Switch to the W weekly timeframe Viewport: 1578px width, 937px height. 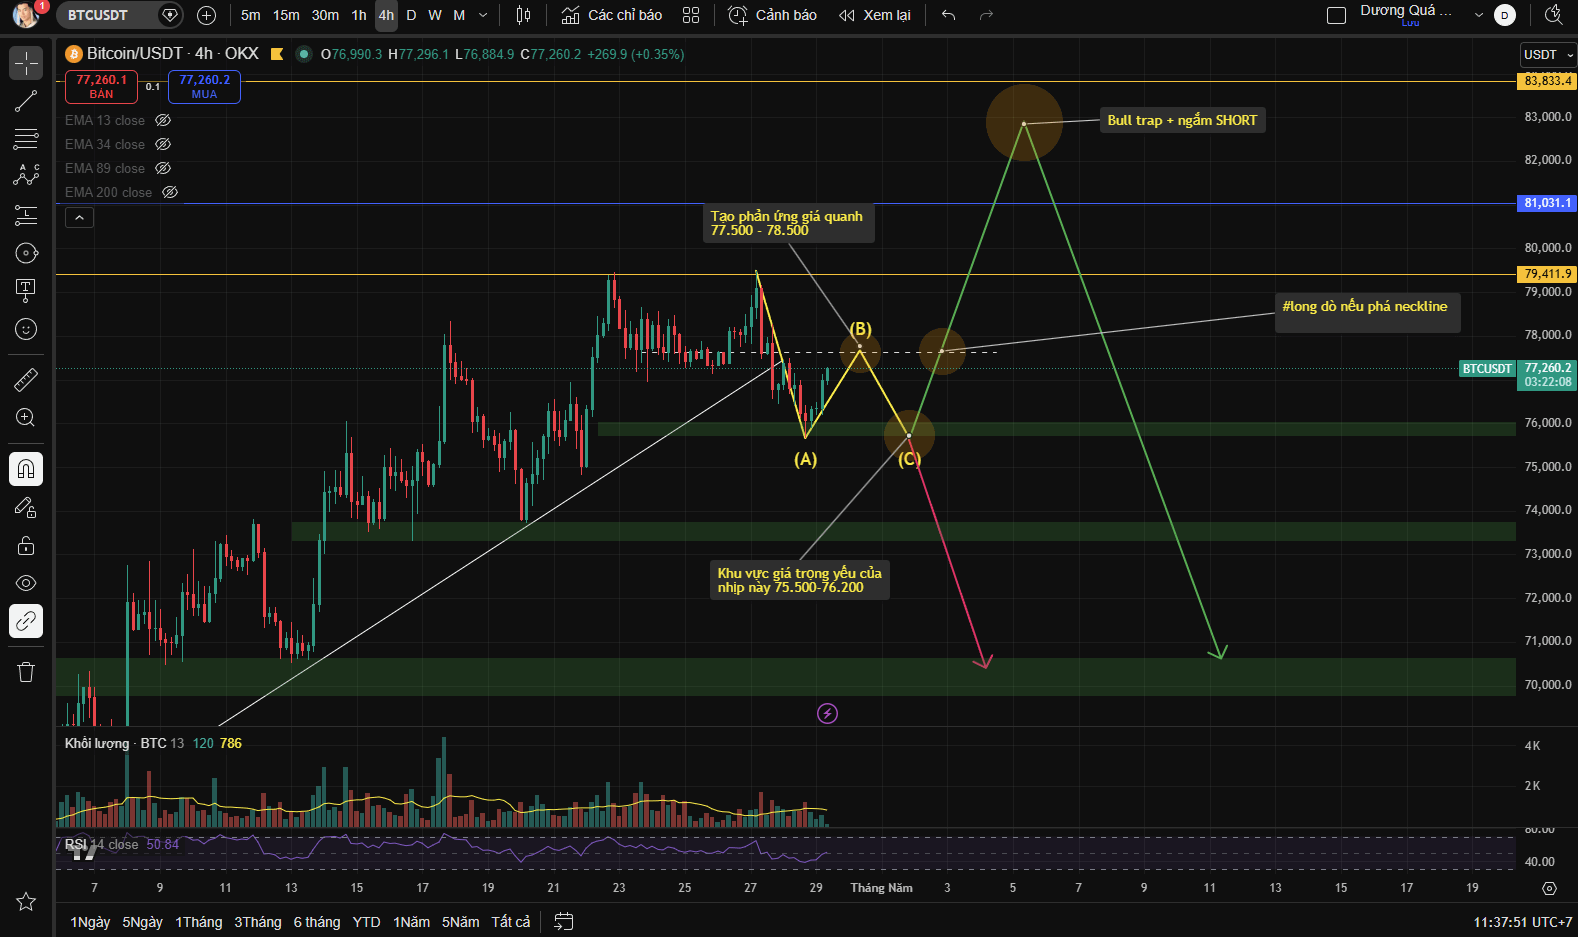[435, 15]
